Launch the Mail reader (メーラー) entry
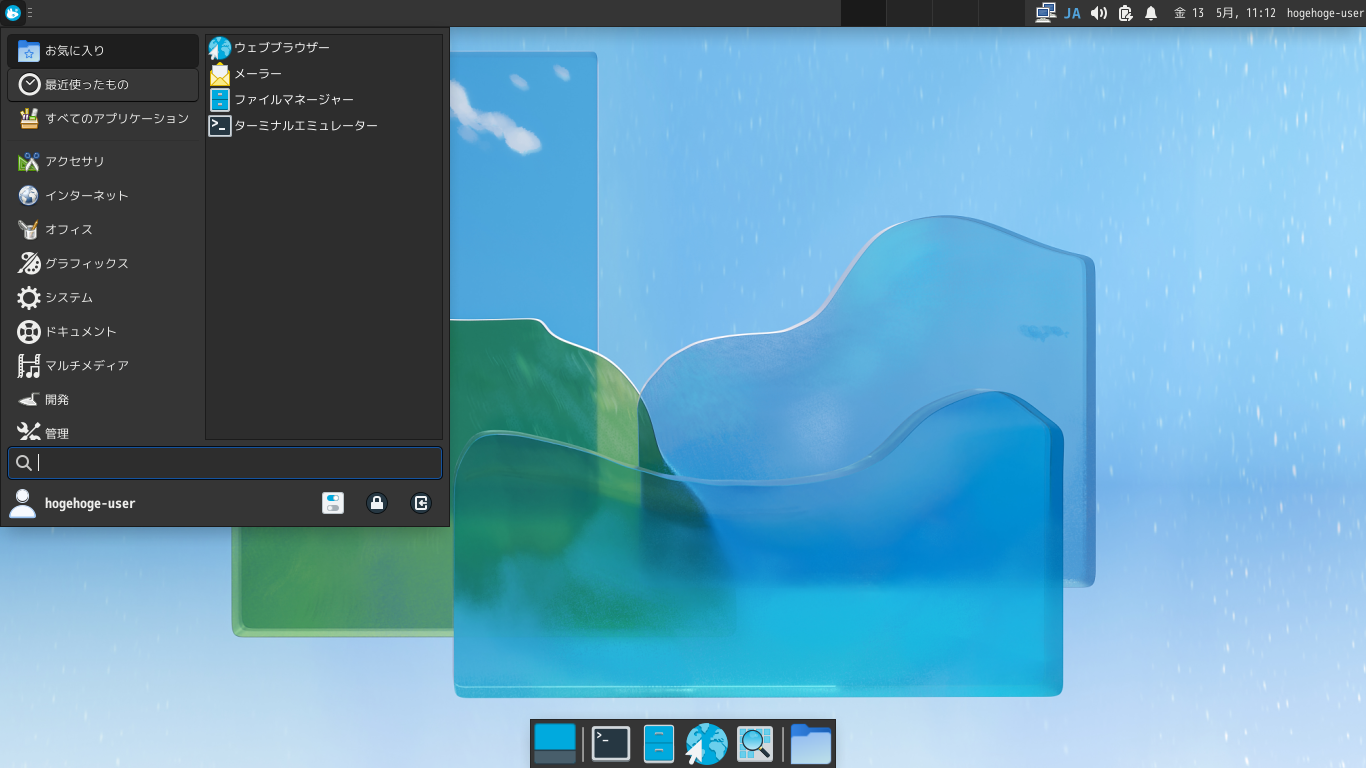The height and width of the screenshot is (768, 1366). [323, 73]
